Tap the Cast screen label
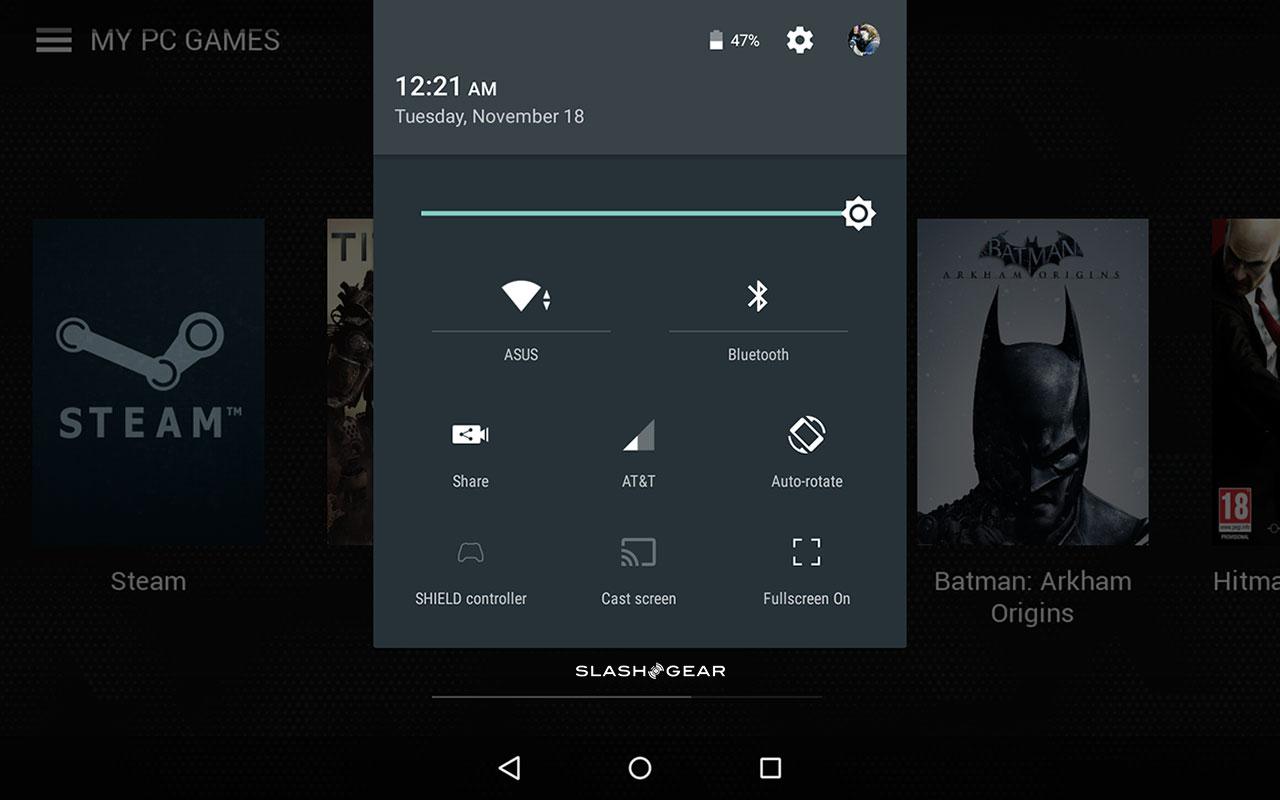Screen dimensions: 1280x800 click(x=639, y=599)
